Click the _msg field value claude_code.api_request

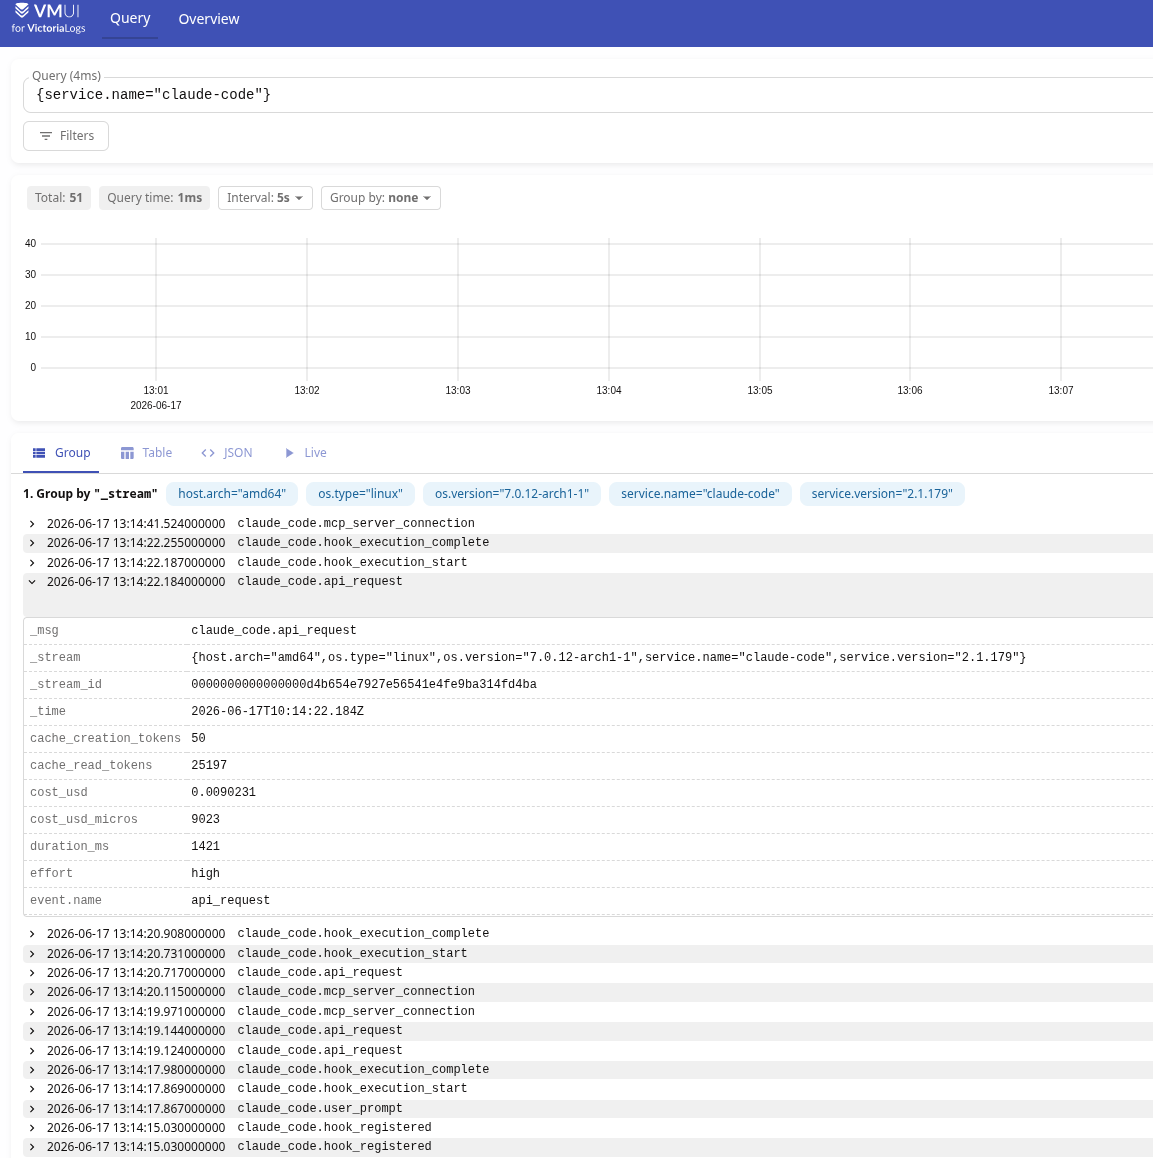(x=273, y=630)
